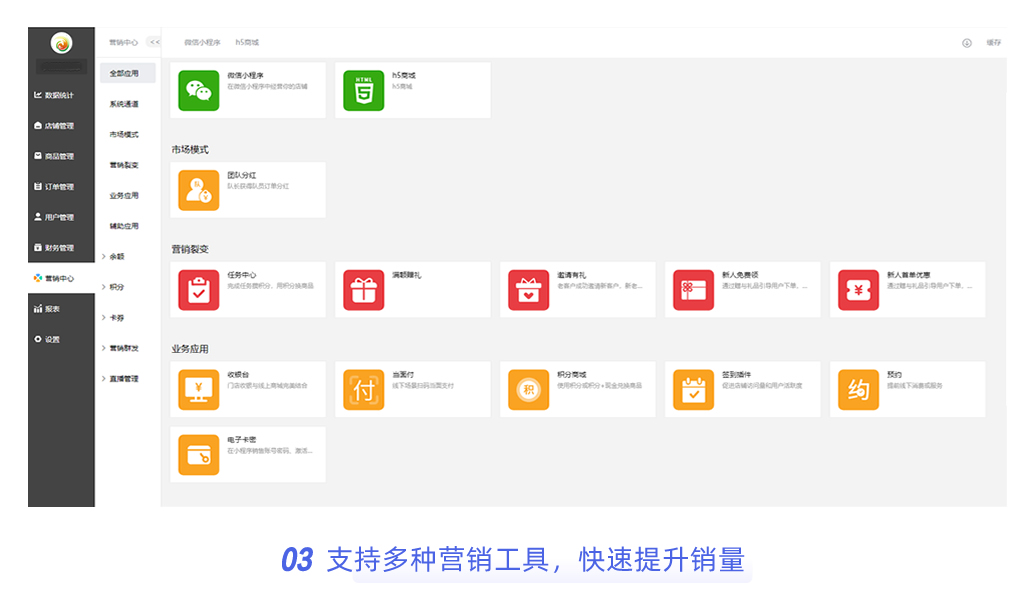Click the 签到插件 calendar icon
This screenshot has height=602, width=1033.
point(693,390)
